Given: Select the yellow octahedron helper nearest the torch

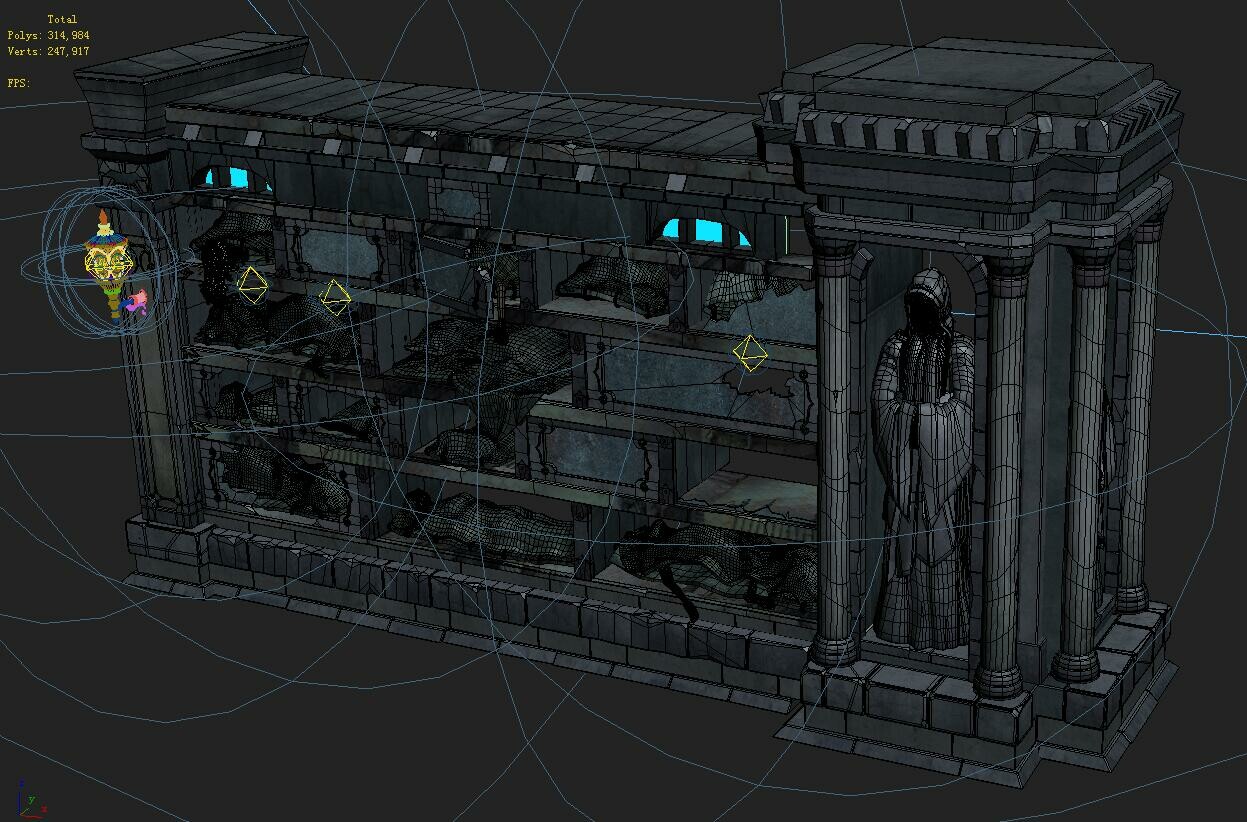Looking at the screenshot, I should coord(252,285).
